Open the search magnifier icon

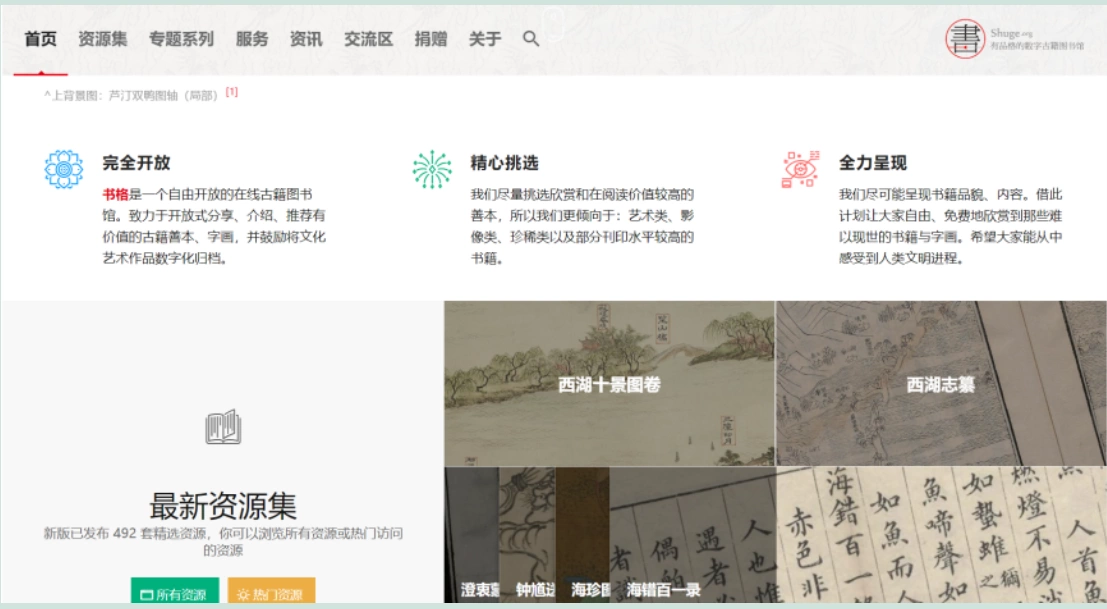[x=531, y=39]
